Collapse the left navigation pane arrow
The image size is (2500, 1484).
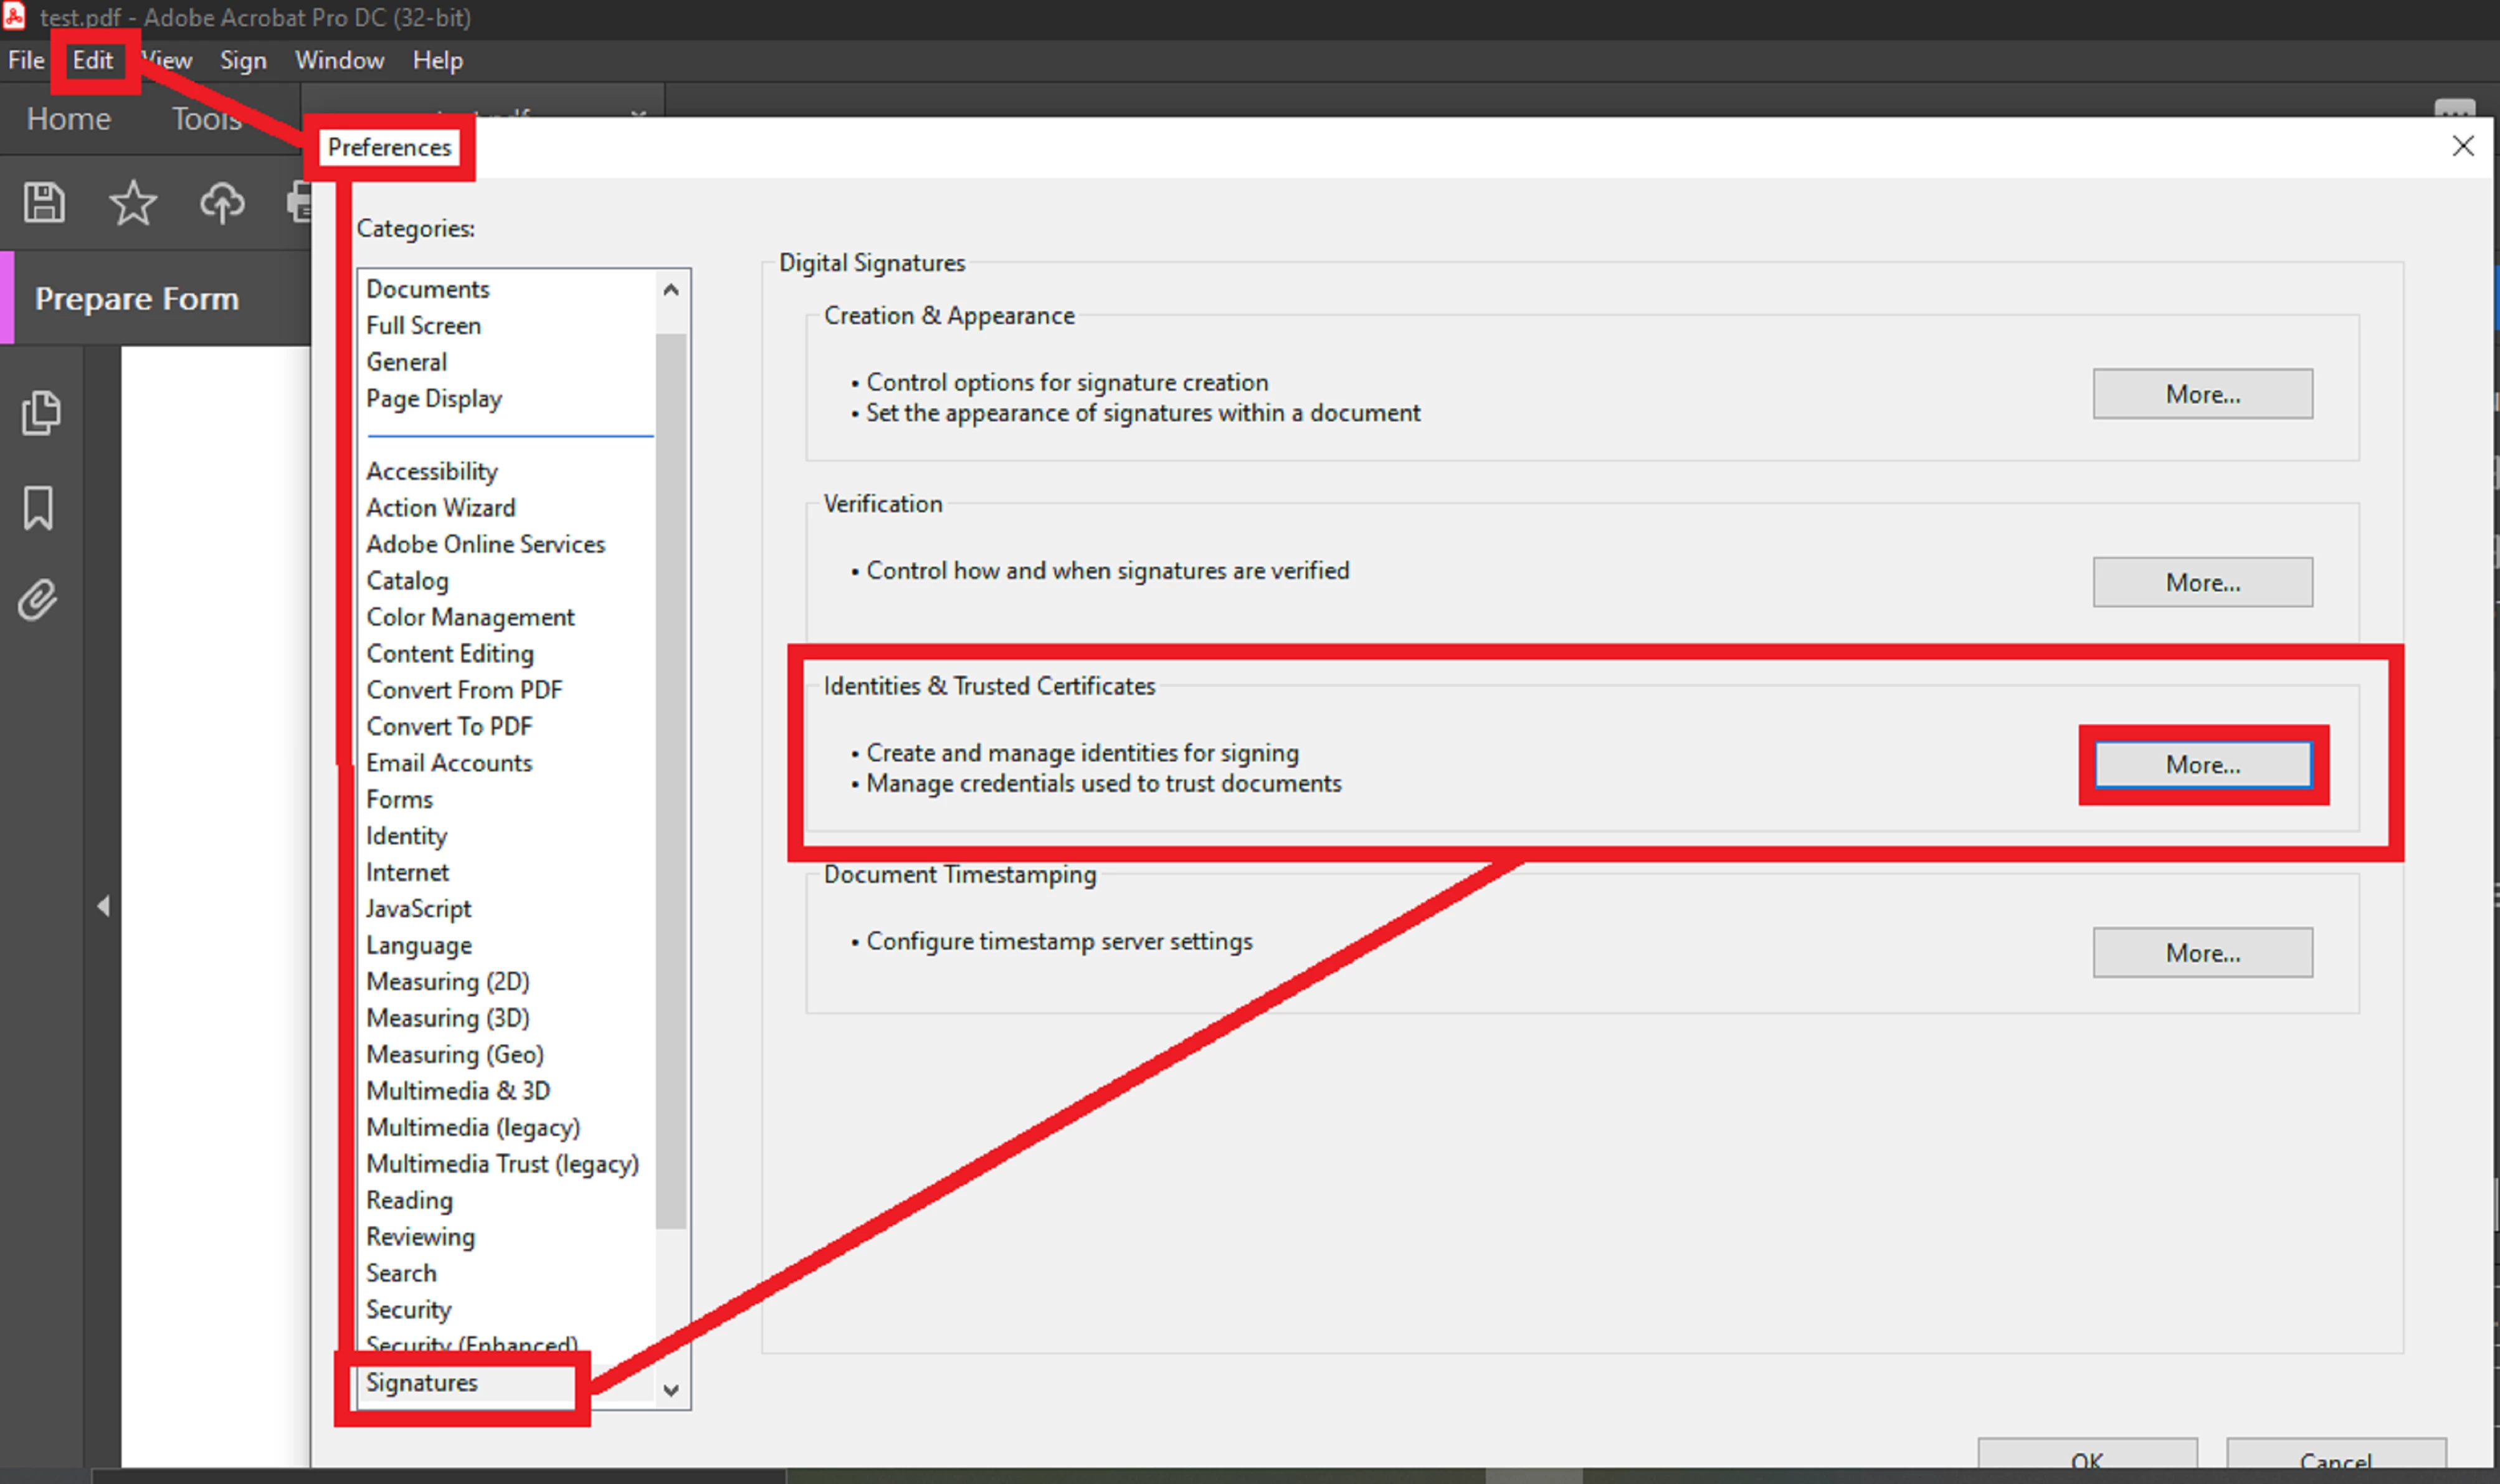103,906
